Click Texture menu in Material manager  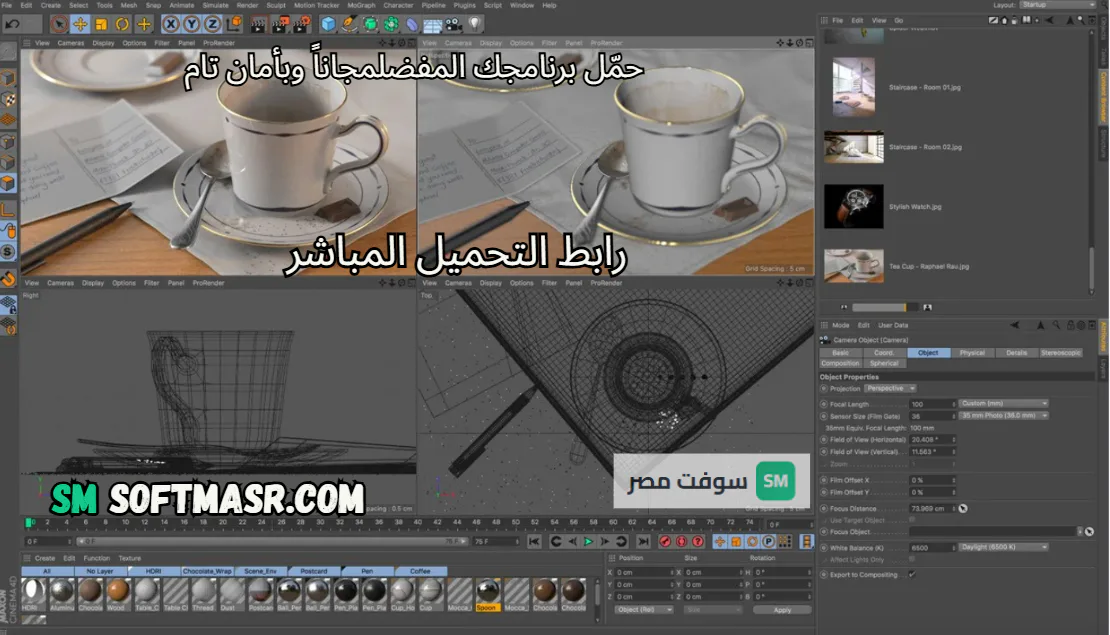pyautogui.click(x=130, y=558)
